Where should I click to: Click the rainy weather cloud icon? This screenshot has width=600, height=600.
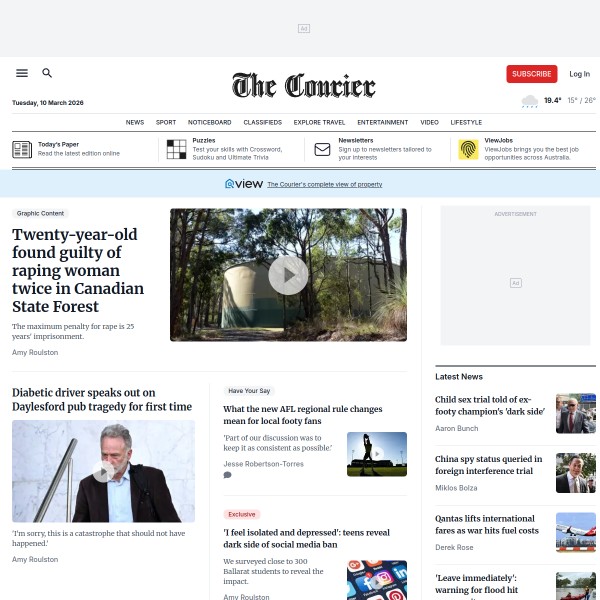pyautogui.click(x=530, y=101)
